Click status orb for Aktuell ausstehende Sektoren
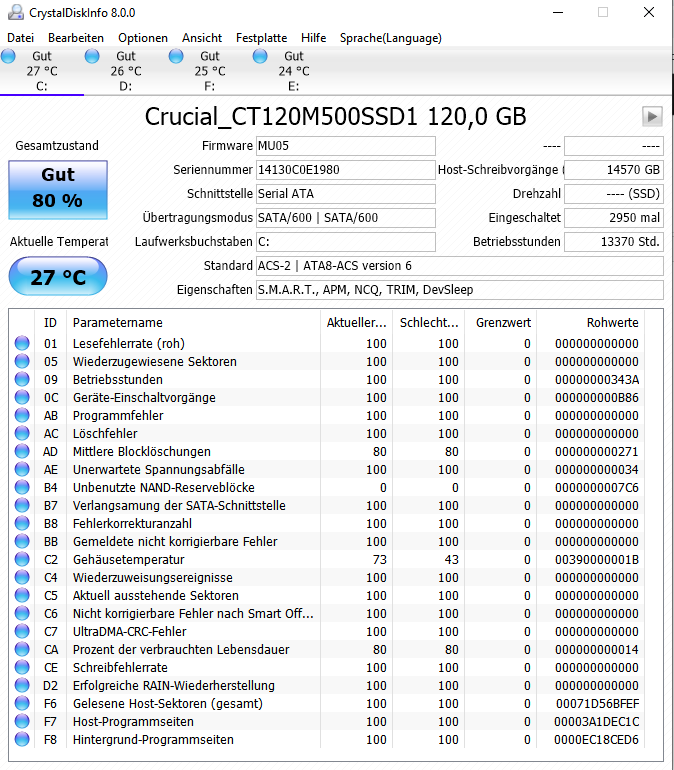The height and width of the screenshot is (770, 674). 22,595
